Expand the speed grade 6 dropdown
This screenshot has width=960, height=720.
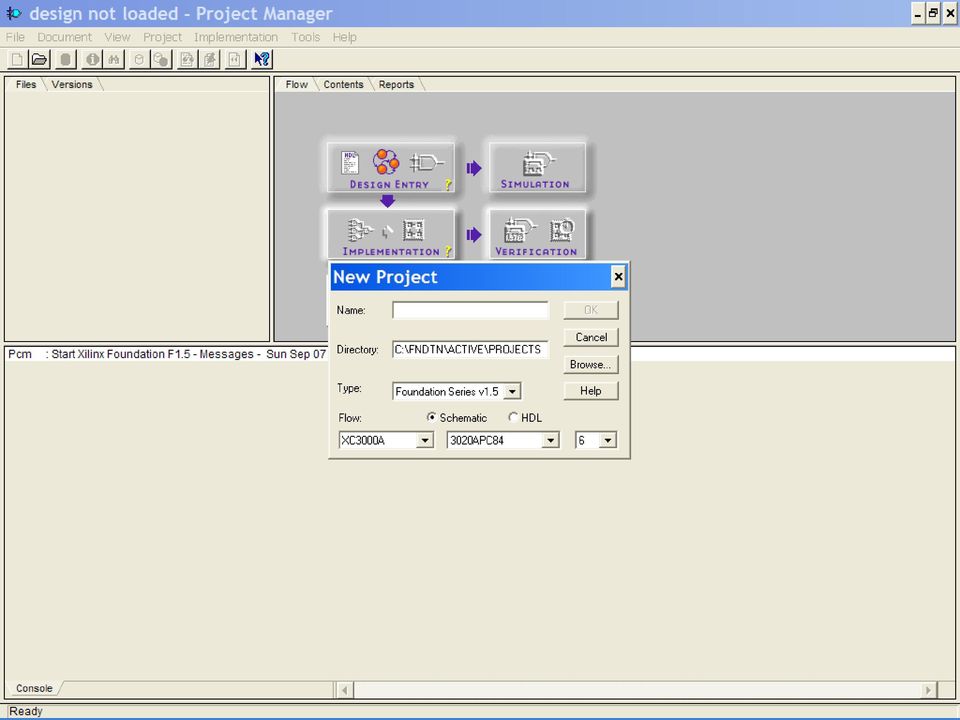(x=607, y=440)
